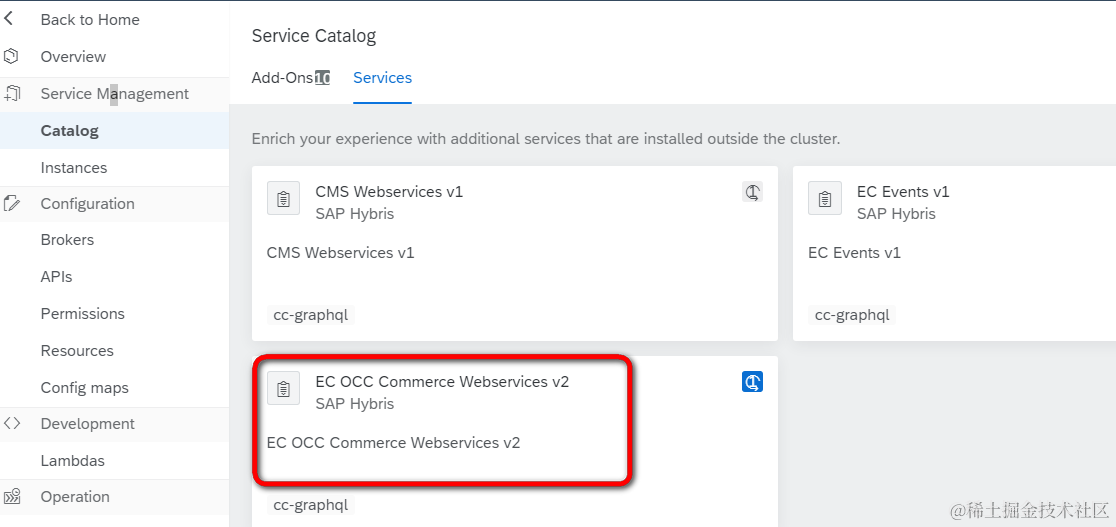Open Instances in the sidebar

click(74, 167)
